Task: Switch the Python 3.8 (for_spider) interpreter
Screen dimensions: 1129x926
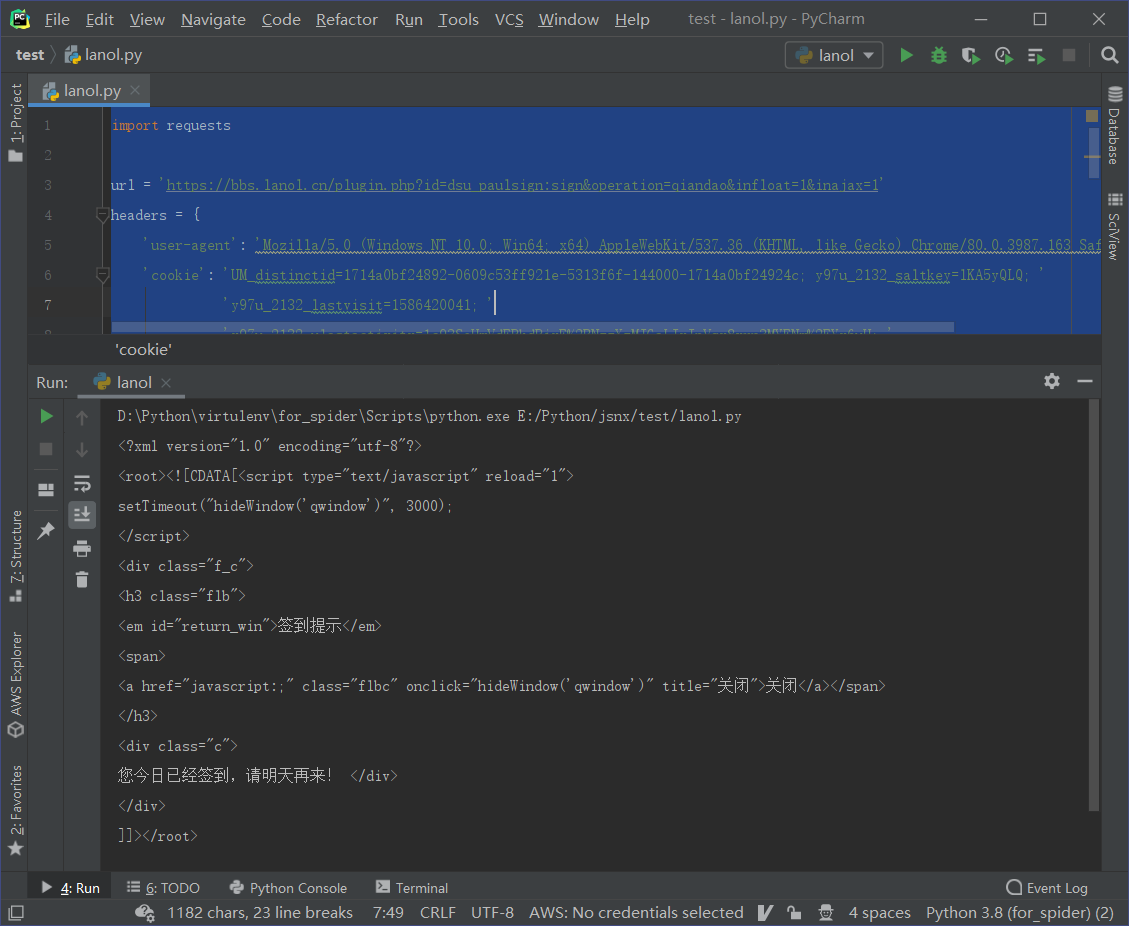Action: [x=1020, y=913]
